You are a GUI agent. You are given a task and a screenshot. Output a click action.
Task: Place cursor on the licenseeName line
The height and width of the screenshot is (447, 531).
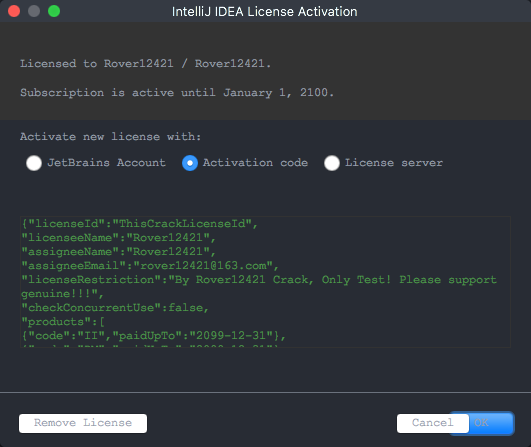(118, 238)
